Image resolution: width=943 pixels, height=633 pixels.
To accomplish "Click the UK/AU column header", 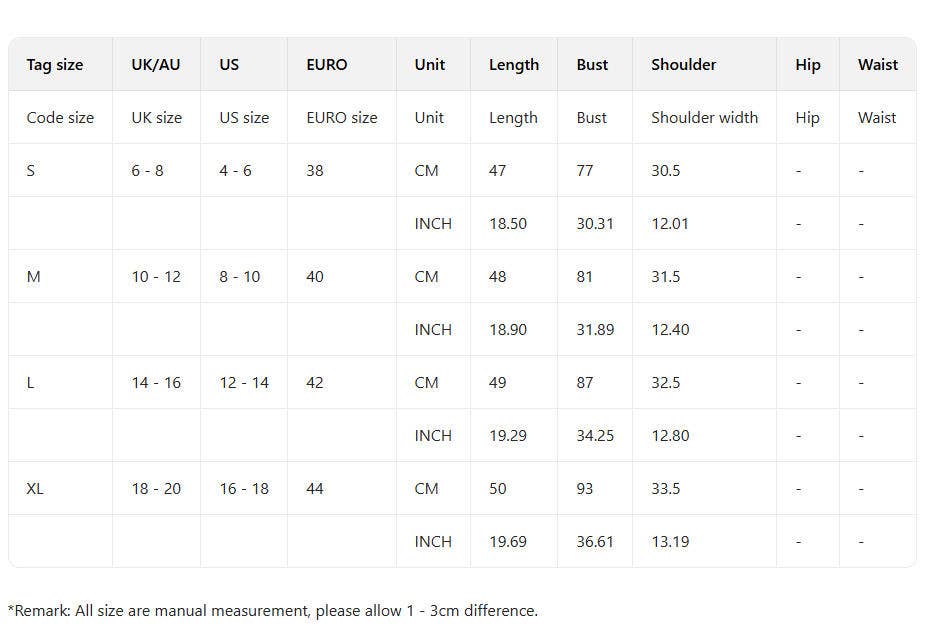I will [x=156, y=65].
